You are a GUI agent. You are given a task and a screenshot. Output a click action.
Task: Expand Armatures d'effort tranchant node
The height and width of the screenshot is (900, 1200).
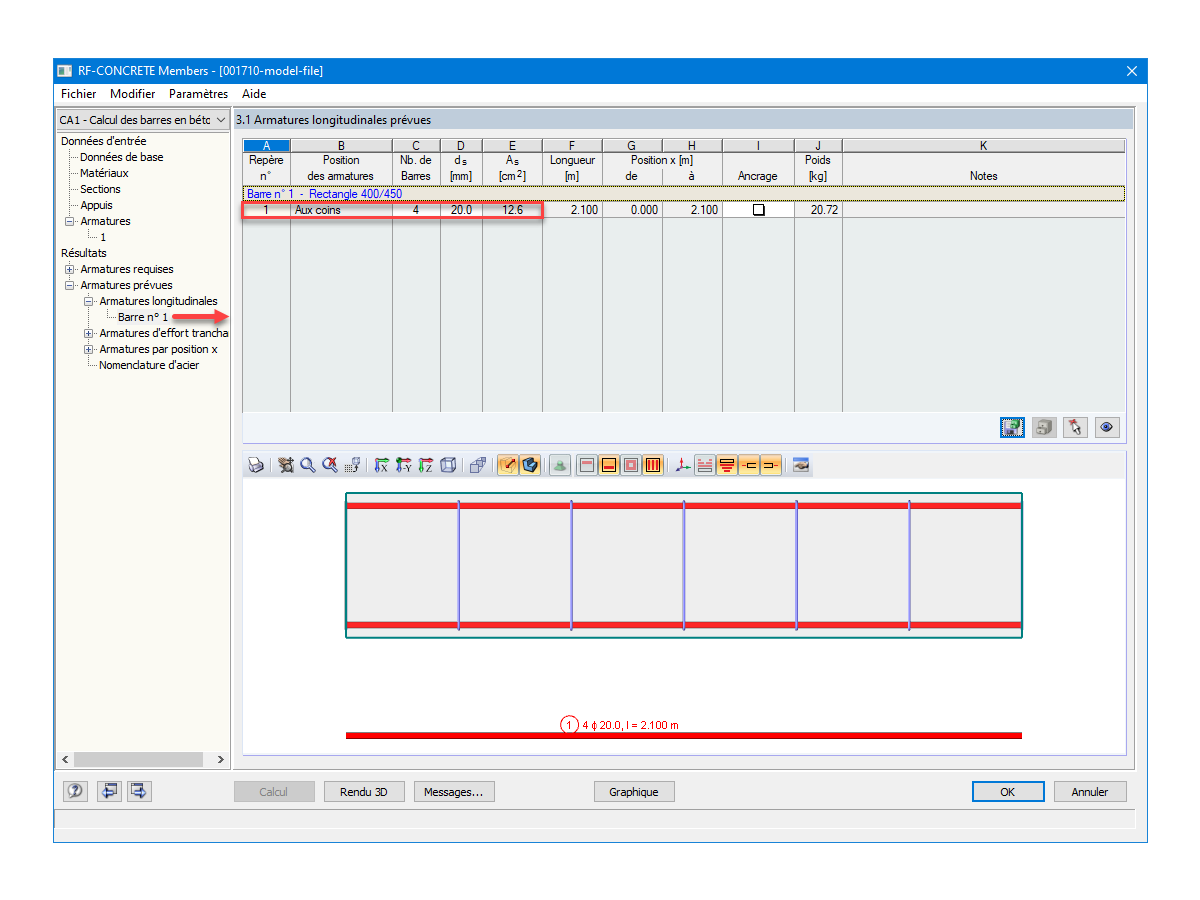[x=89, y=333]
